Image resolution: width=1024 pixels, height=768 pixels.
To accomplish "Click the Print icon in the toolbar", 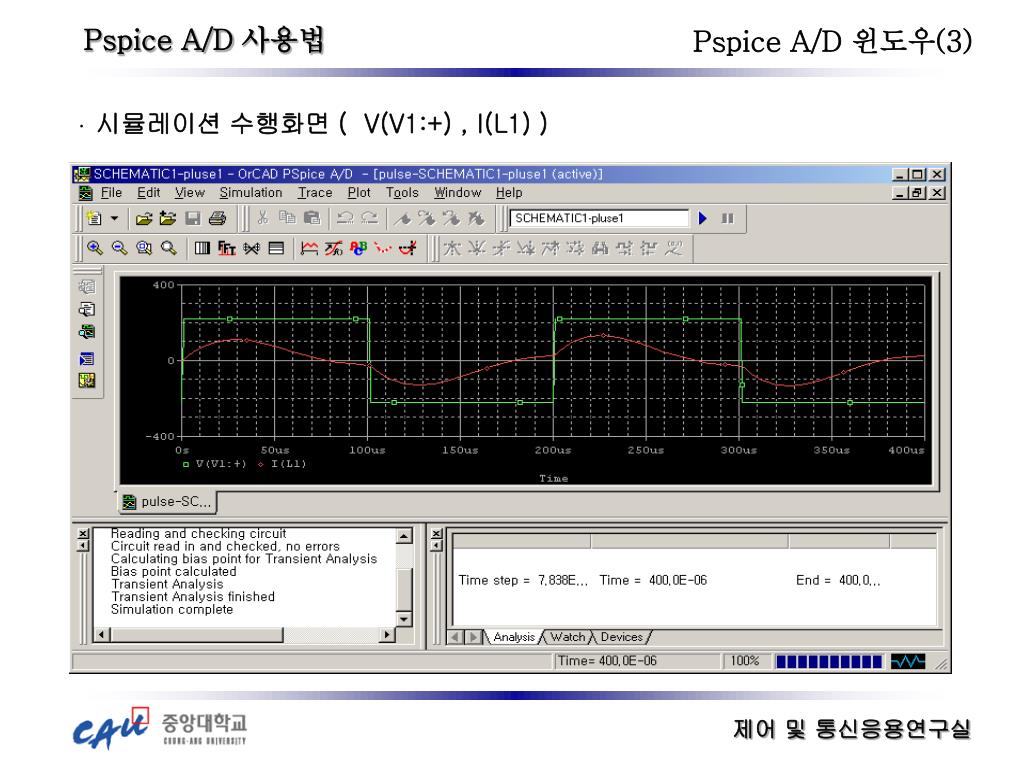I will 217,218.
